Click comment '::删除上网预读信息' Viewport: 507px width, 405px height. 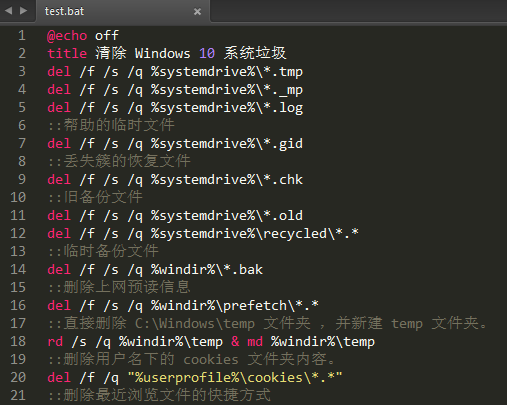[119, 287]
